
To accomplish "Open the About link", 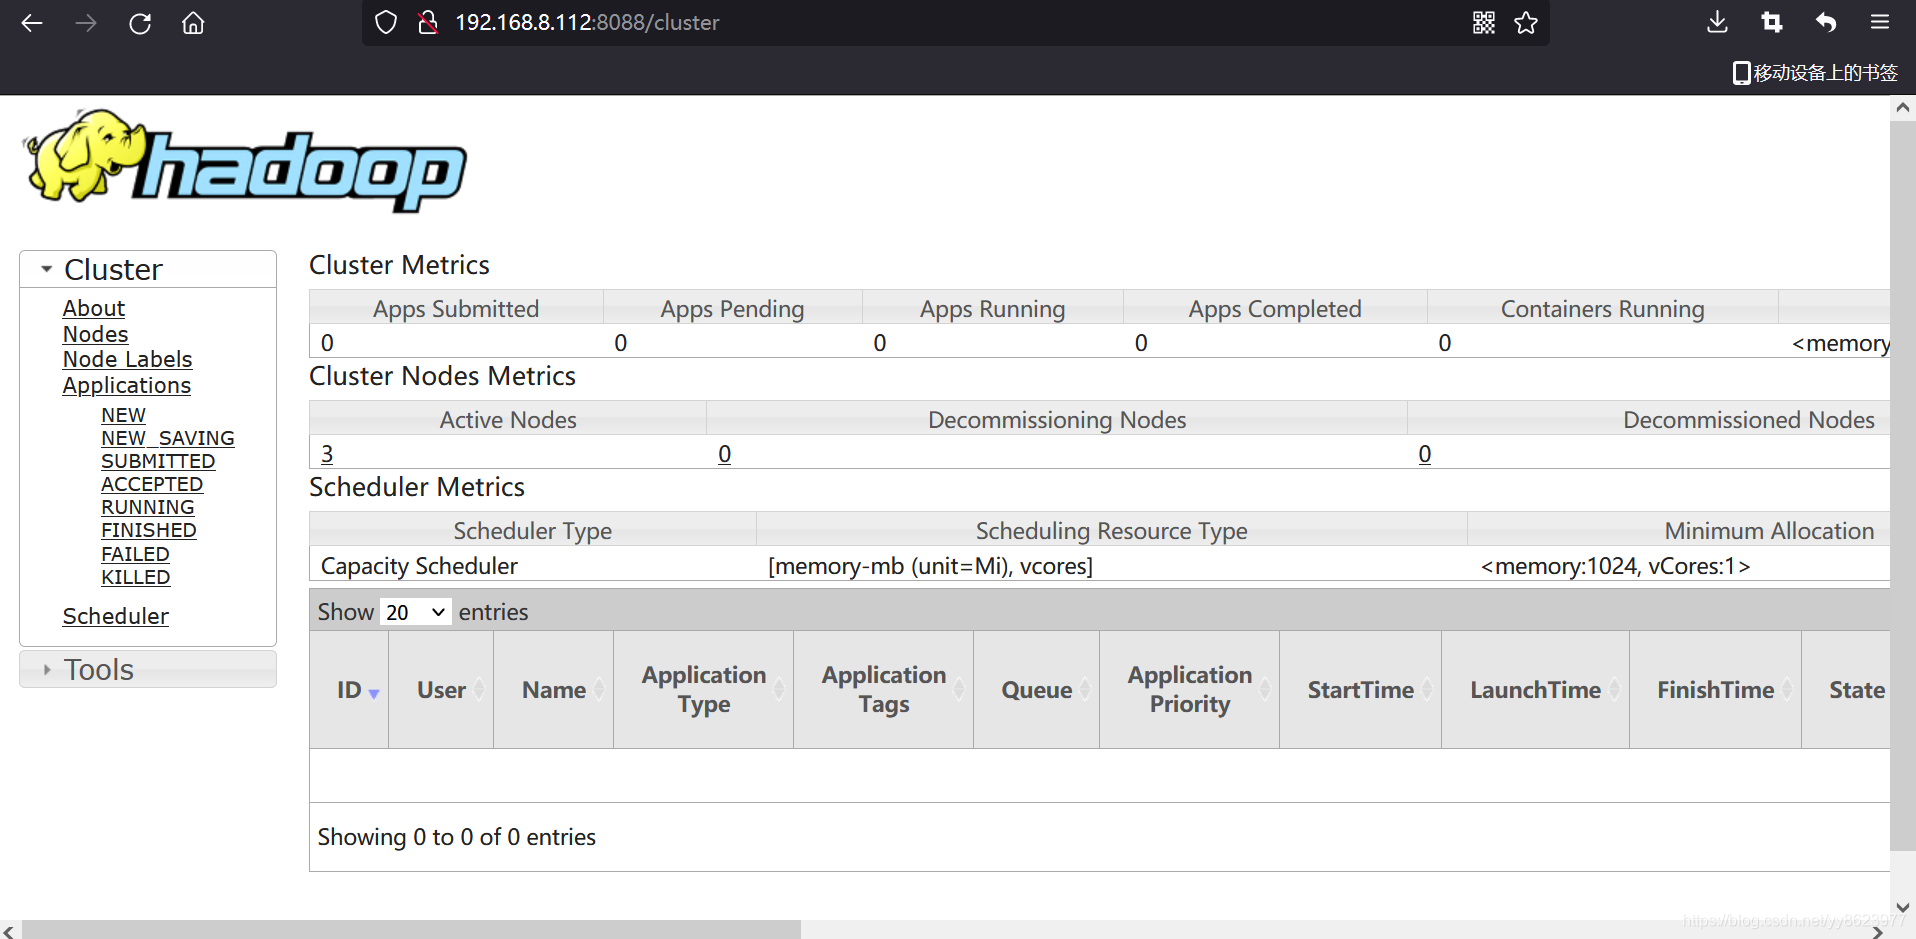I will pos(94,308).
